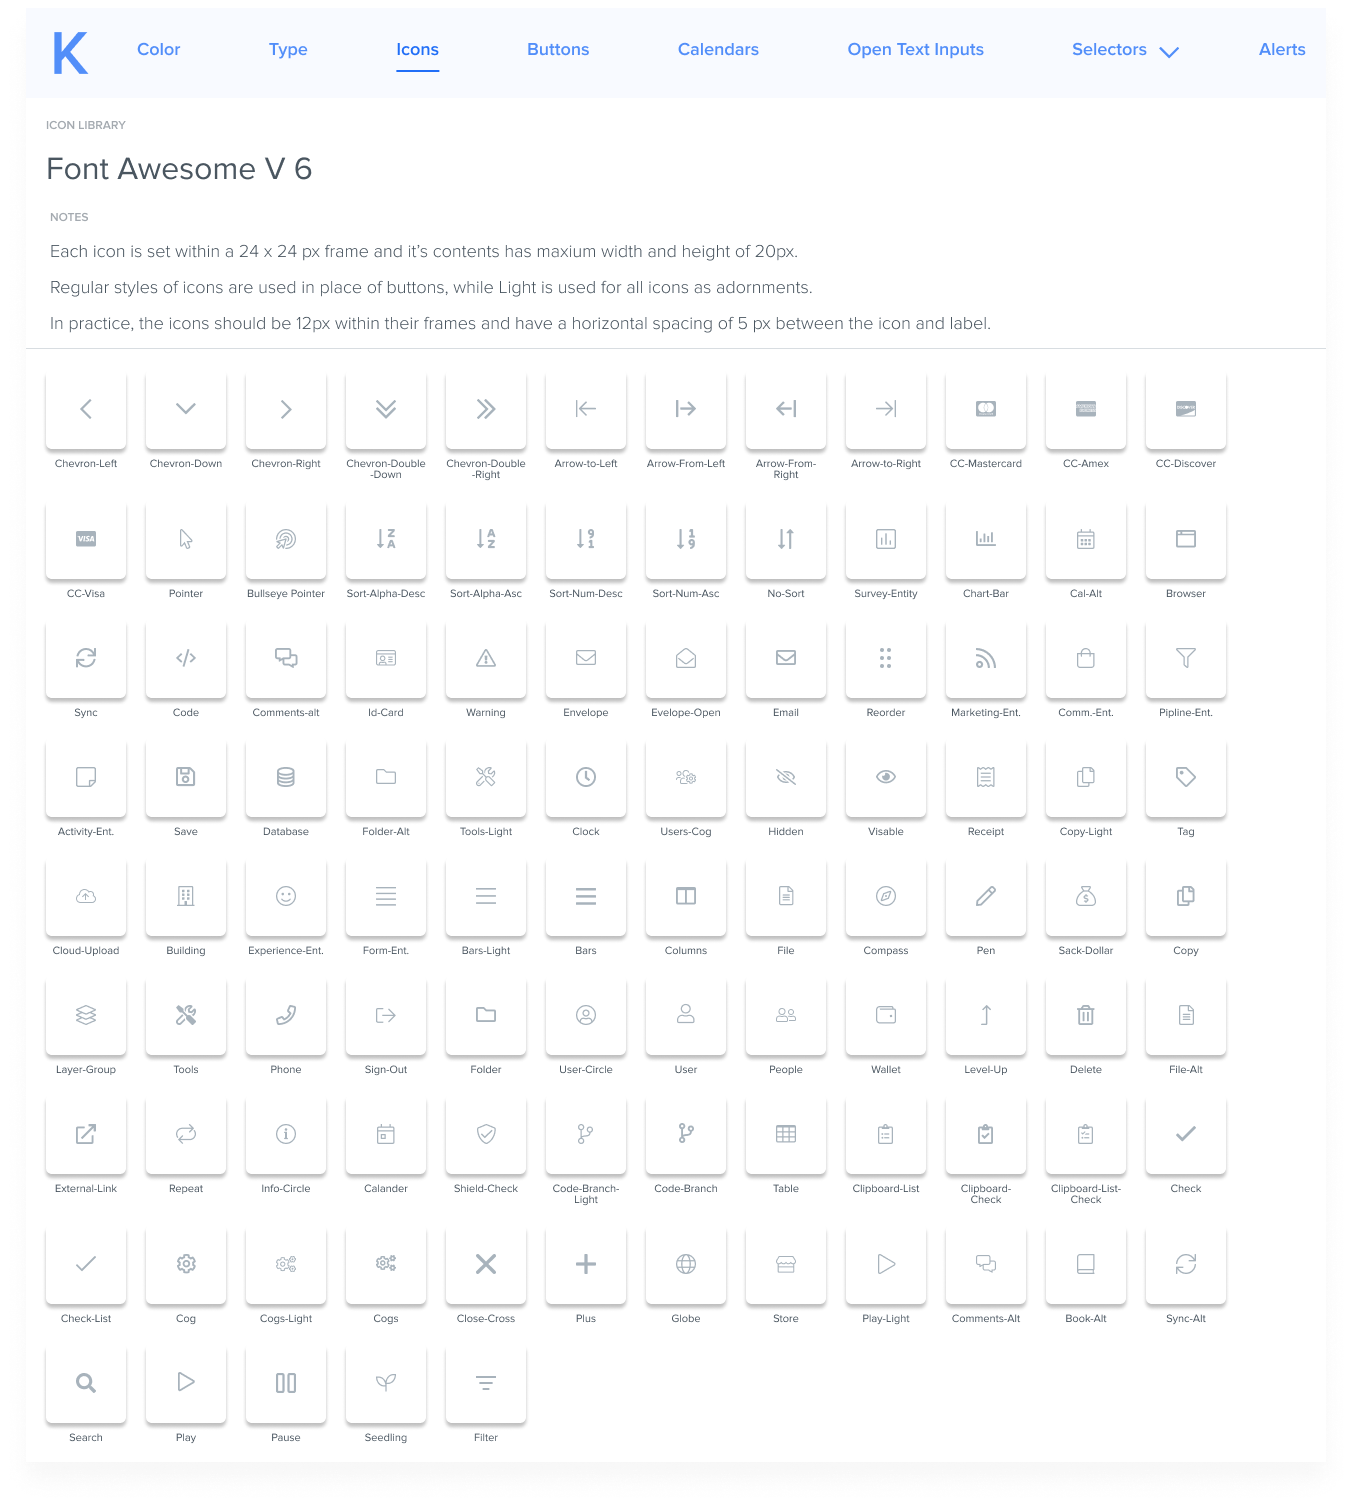Expand the Selectors dropdown in navigation
Screen dimensions: 1352x1506
click(x=1125, y=50)
